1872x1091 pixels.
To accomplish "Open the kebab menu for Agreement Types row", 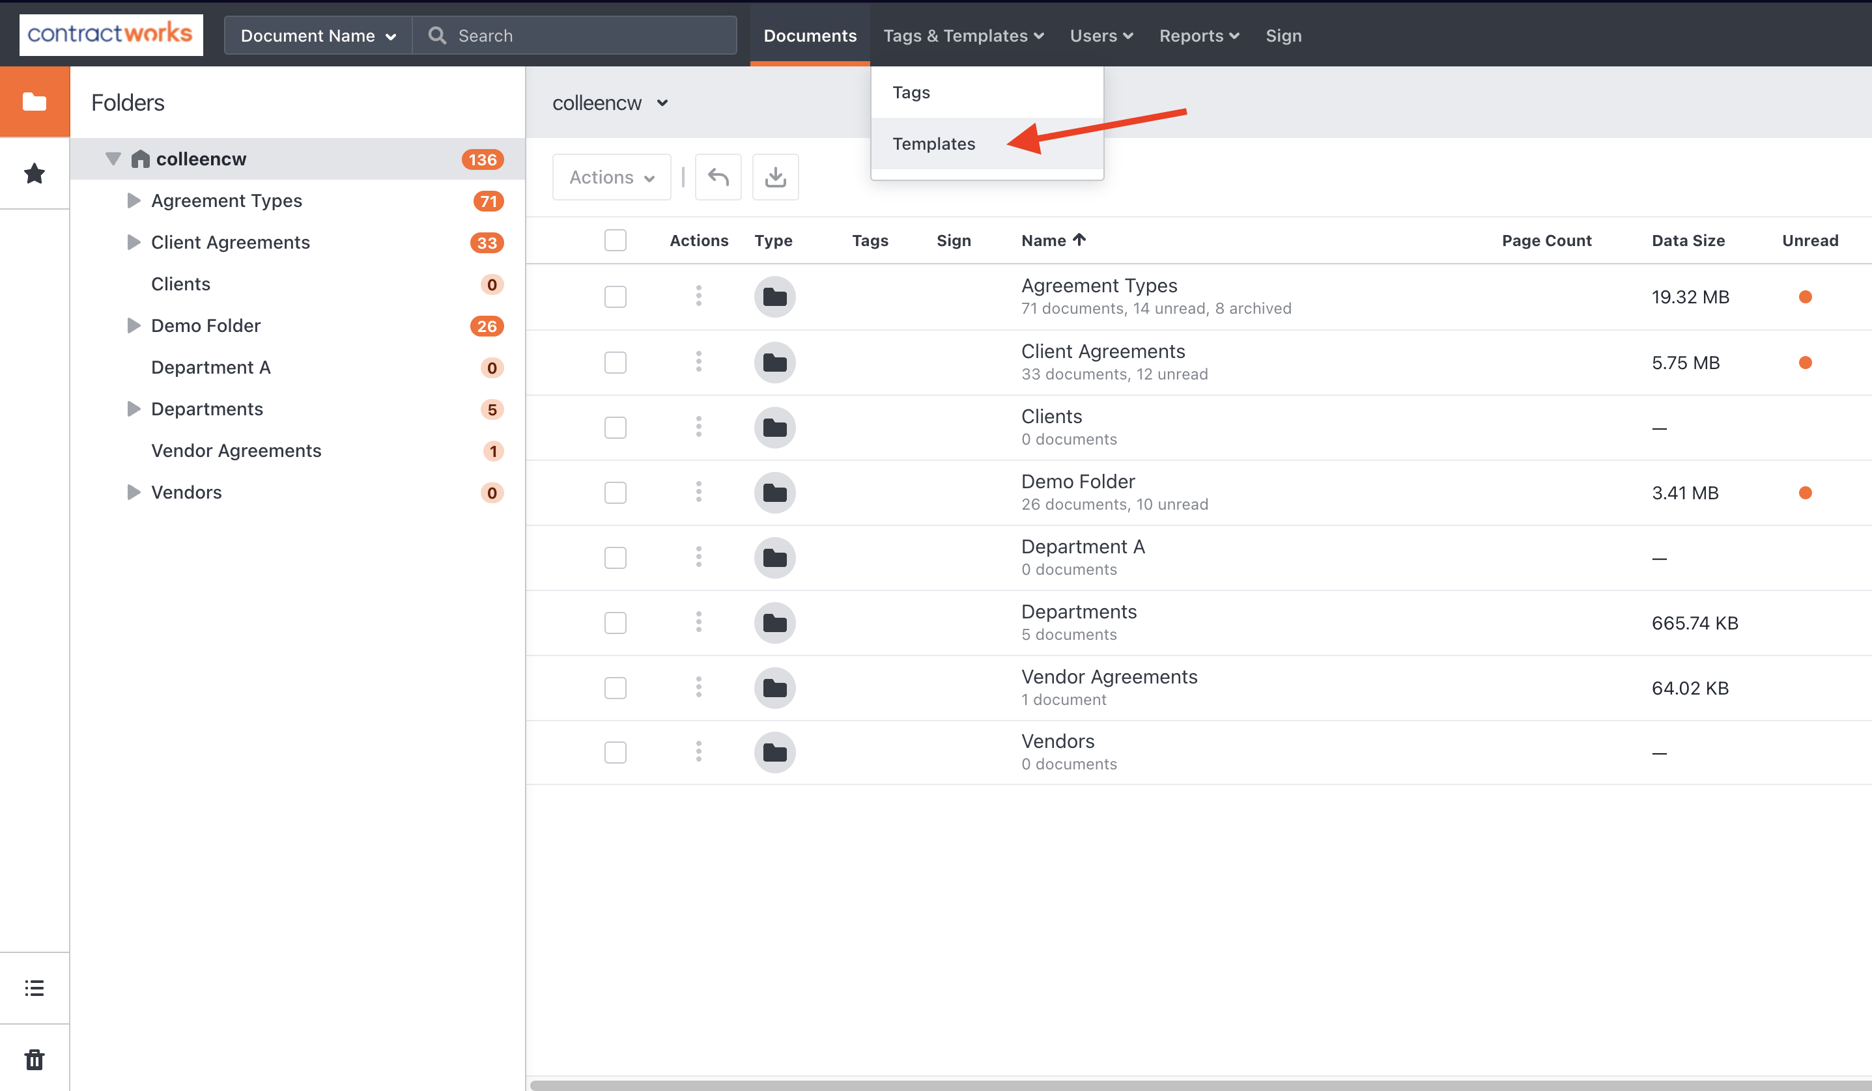I will (x=698, y=296).
